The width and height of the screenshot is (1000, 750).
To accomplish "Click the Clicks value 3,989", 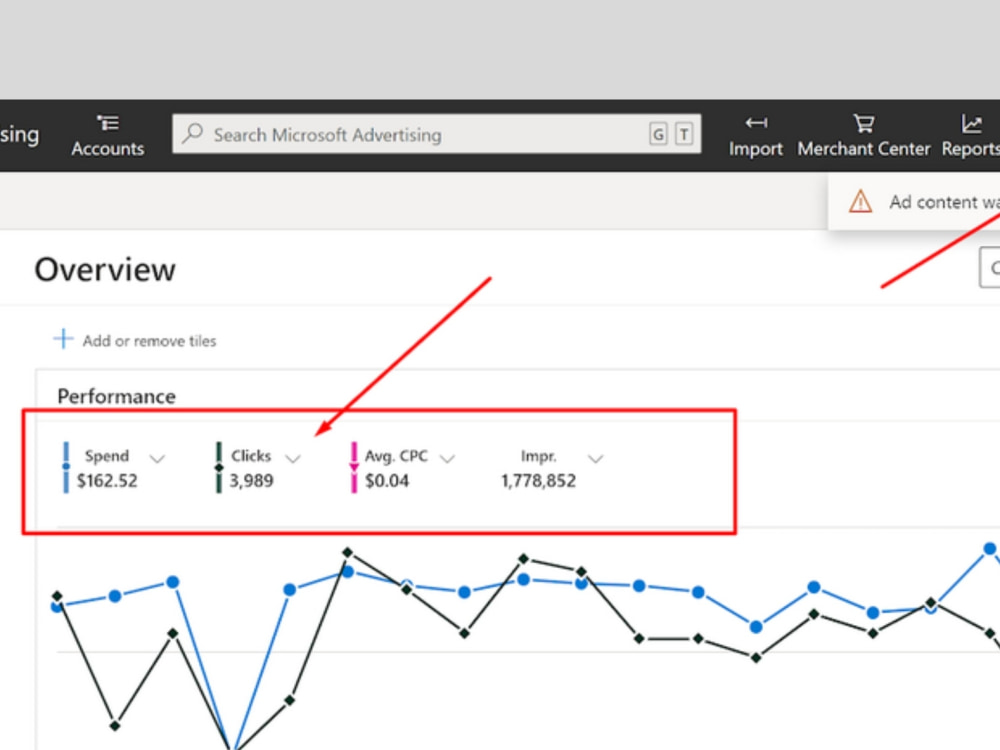I will [x=251, y=481].
